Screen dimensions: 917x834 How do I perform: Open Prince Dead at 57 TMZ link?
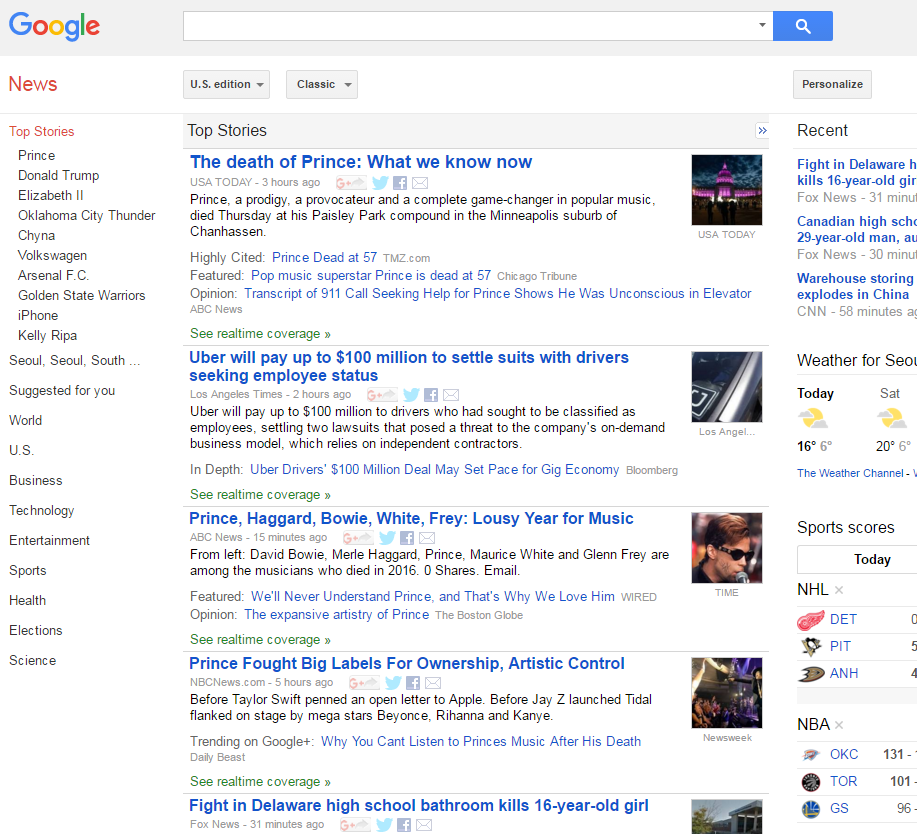pos(324,258)
